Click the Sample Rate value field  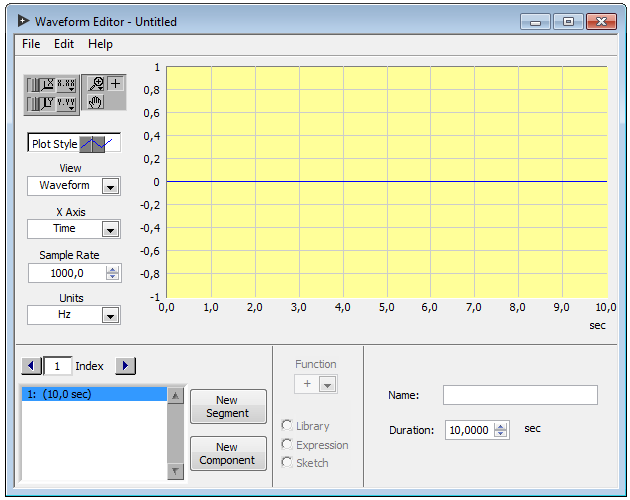(x=67, y=273)
